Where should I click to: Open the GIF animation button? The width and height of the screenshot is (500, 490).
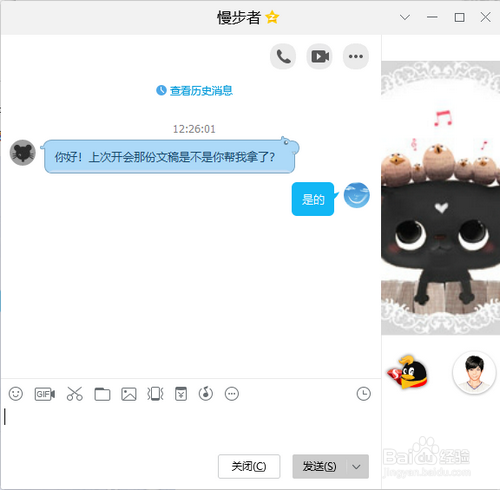[45, 394]
